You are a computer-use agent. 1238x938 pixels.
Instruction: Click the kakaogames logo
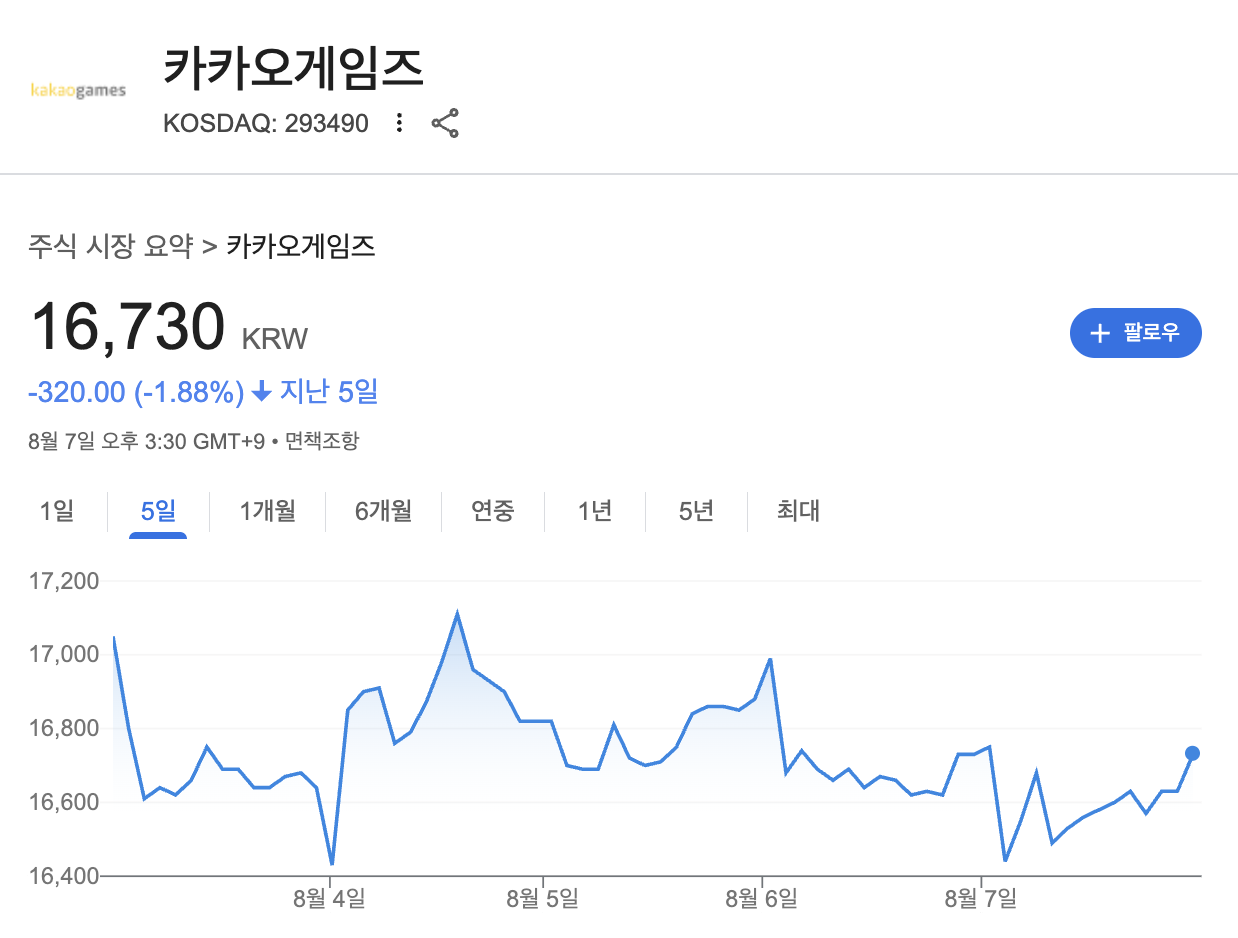coord(78,91)
